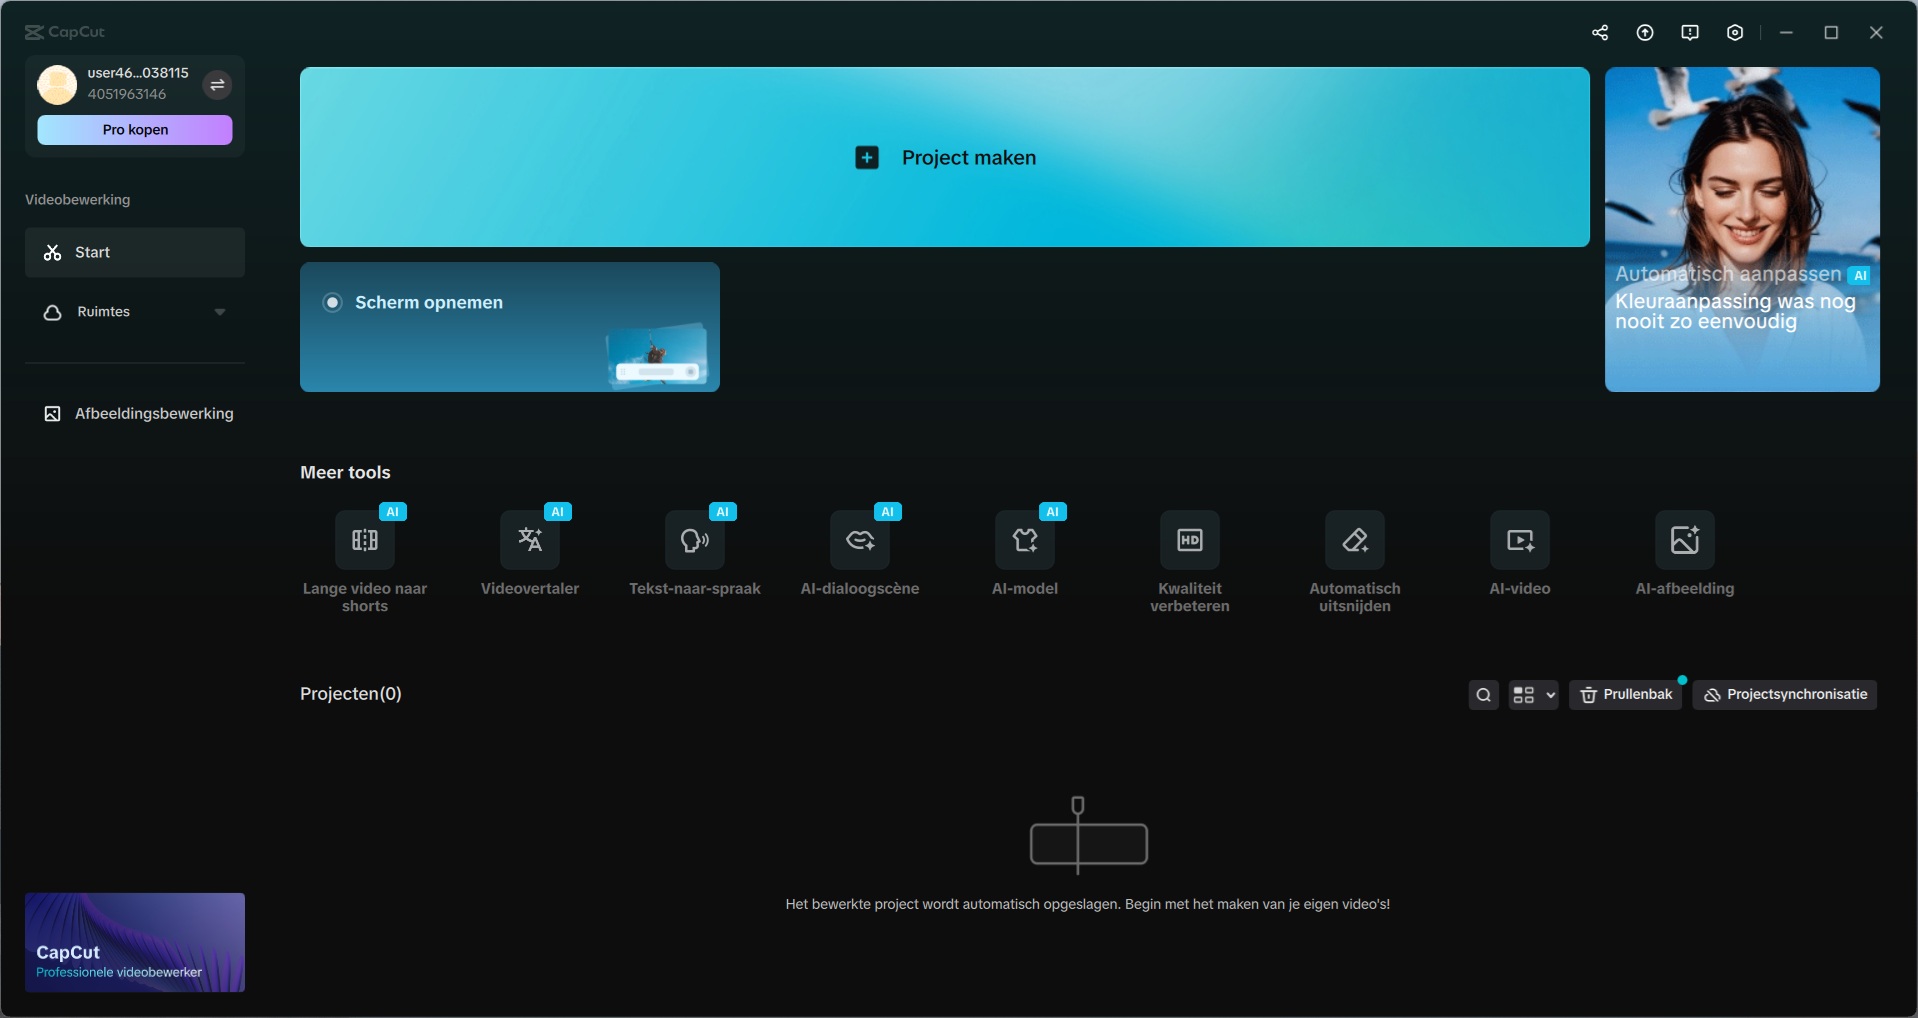The height and width of the screenshot is (1018, 1918).
Task: Click the user profile avatar
Action: [57, 85]
